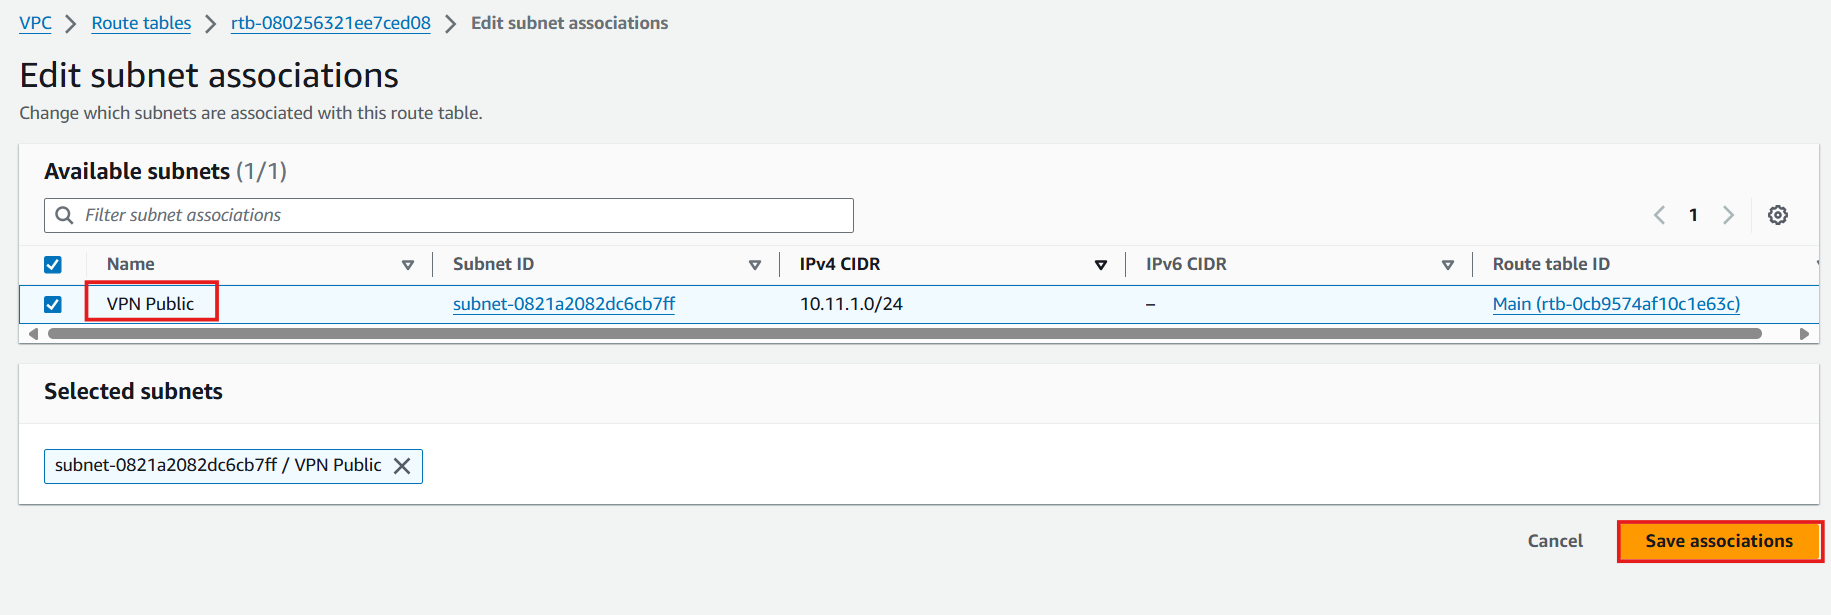The width and height of the screenshot is (1831, 615).
Task: Select page number 1 in pagination
Action: (x=1693, y=215)
